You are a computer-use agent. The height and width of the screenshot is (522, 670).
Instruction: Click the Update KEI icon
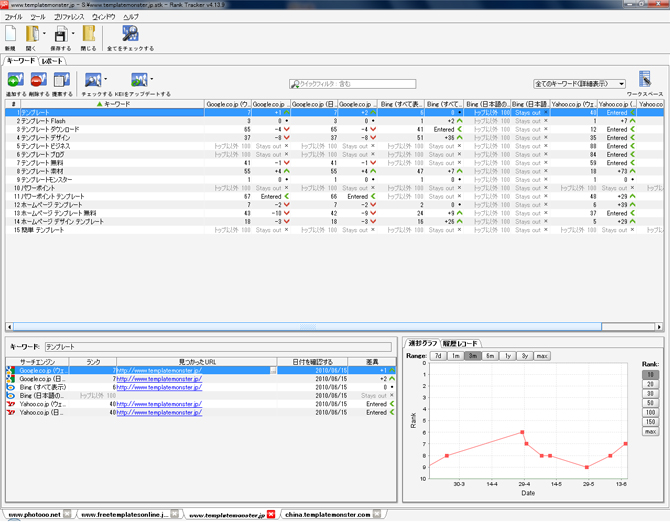click(x=139, y=80)
